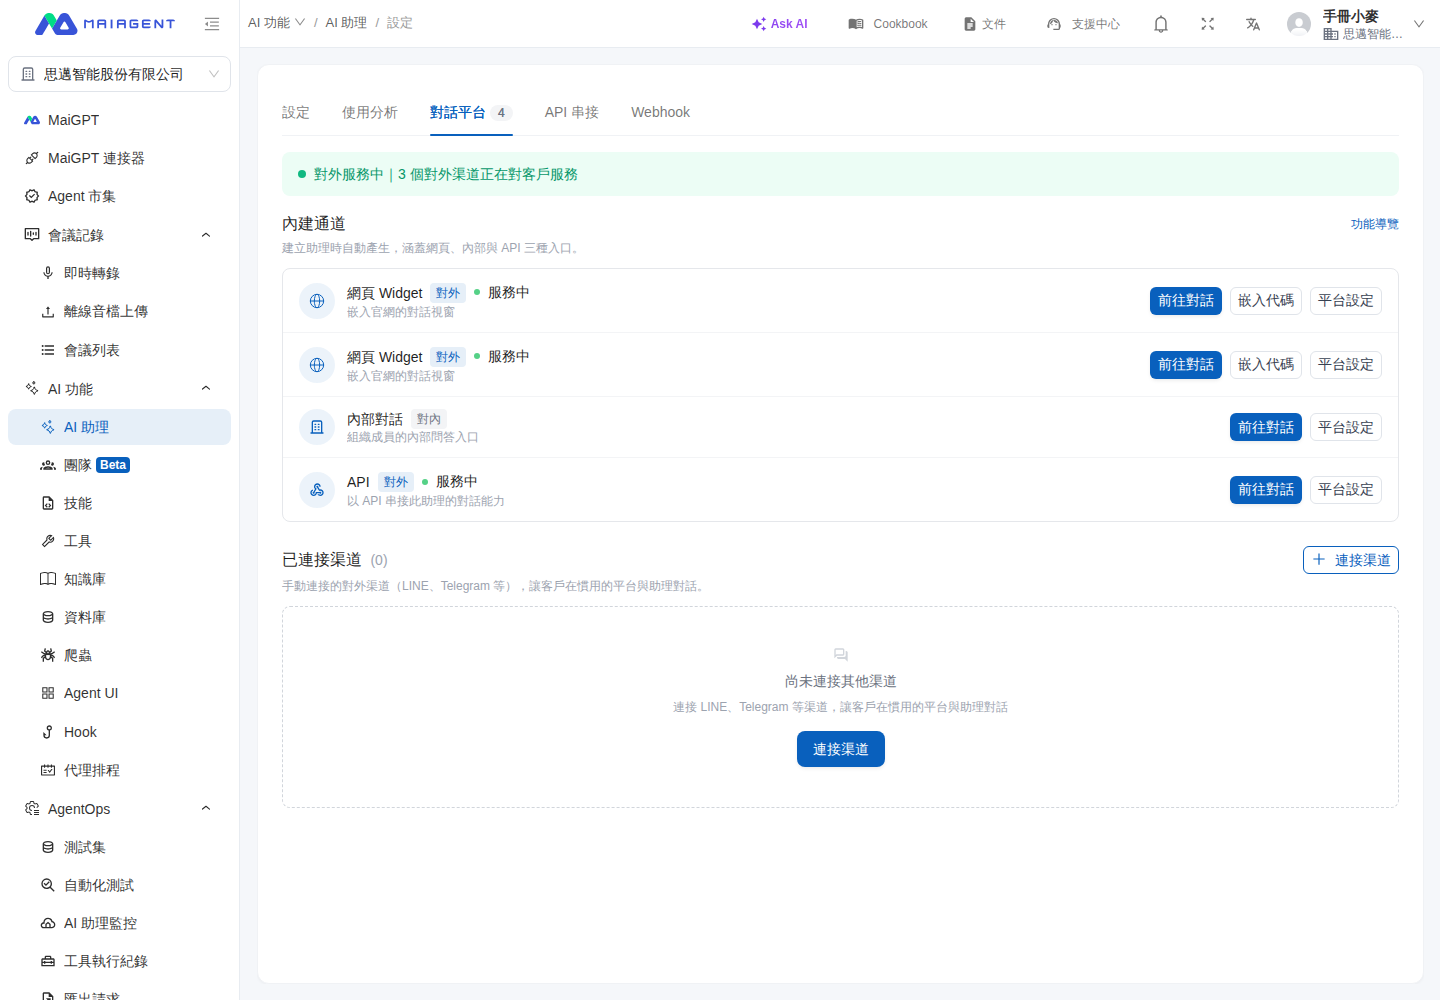Open 離線音檔上傳 upload item
This screenshot has width=1440, height=1000.
pos(119,311)
